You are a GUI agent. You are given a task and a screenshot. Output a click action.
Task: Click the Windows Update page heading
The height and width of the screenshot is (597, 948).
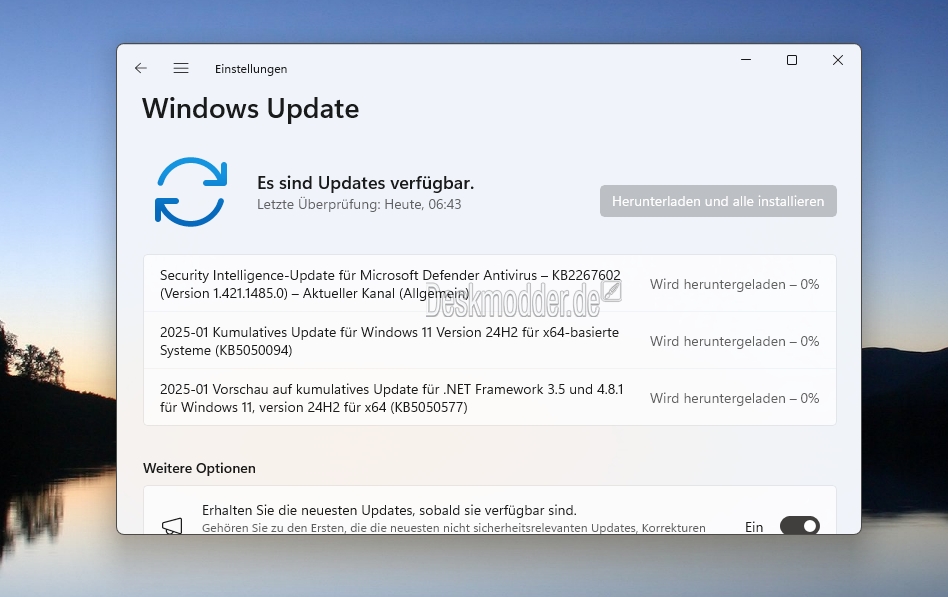pos(250,109)
